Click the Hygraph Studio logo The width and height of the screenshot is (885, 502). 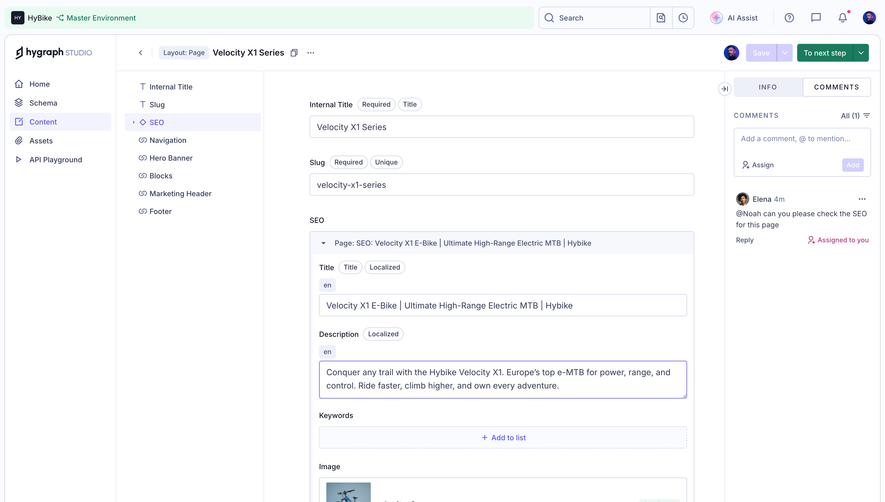point(54,53)
